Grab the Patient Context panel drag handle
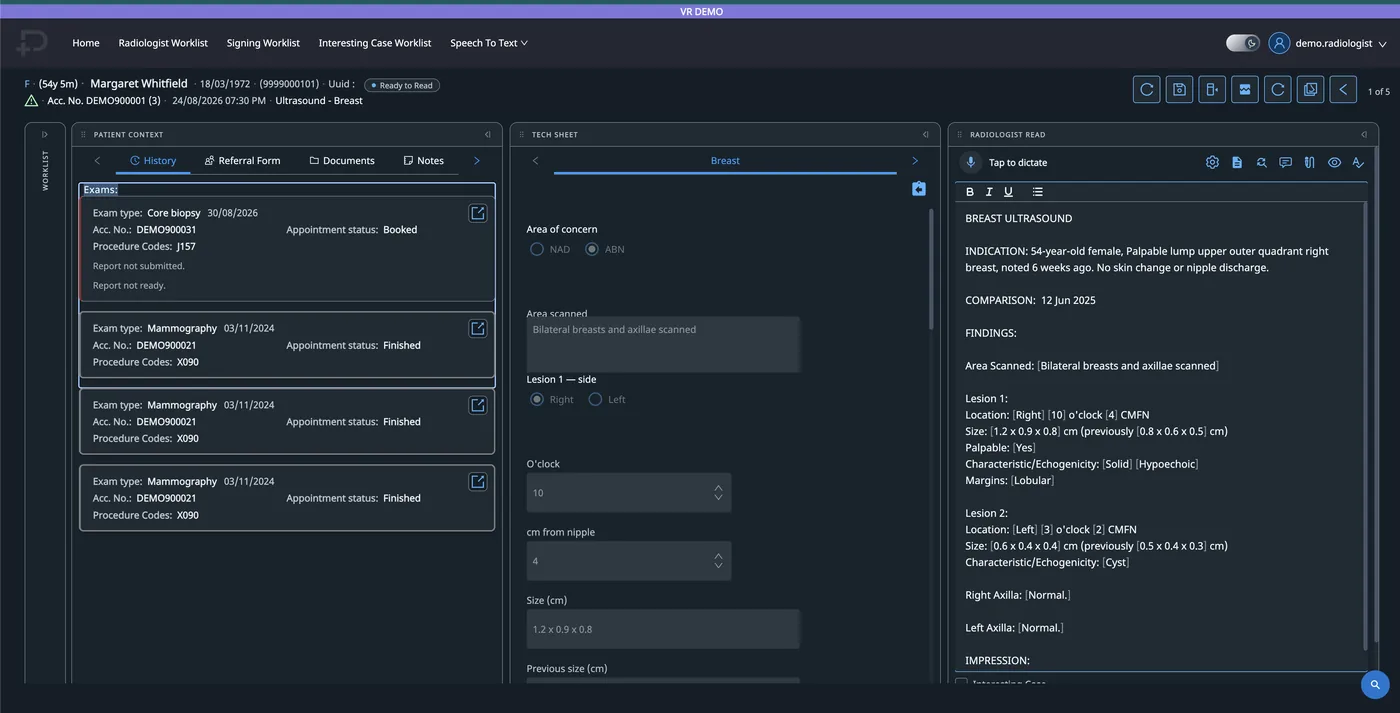 coord(84,134)
